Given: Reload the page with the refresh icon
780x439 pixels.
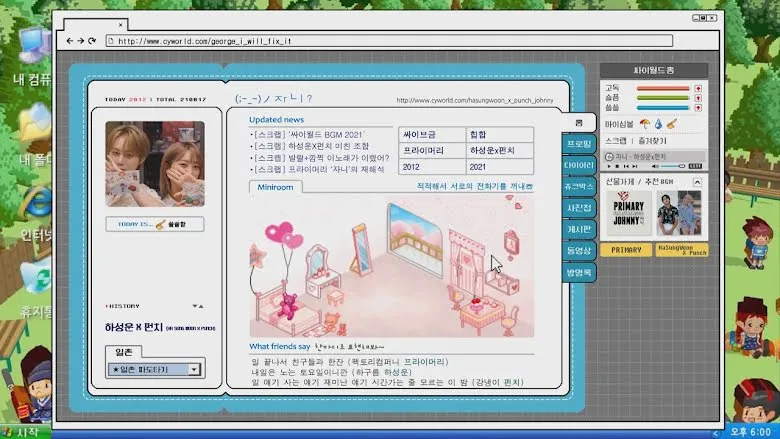Looking at the screenshot, I should click(92, 41).
